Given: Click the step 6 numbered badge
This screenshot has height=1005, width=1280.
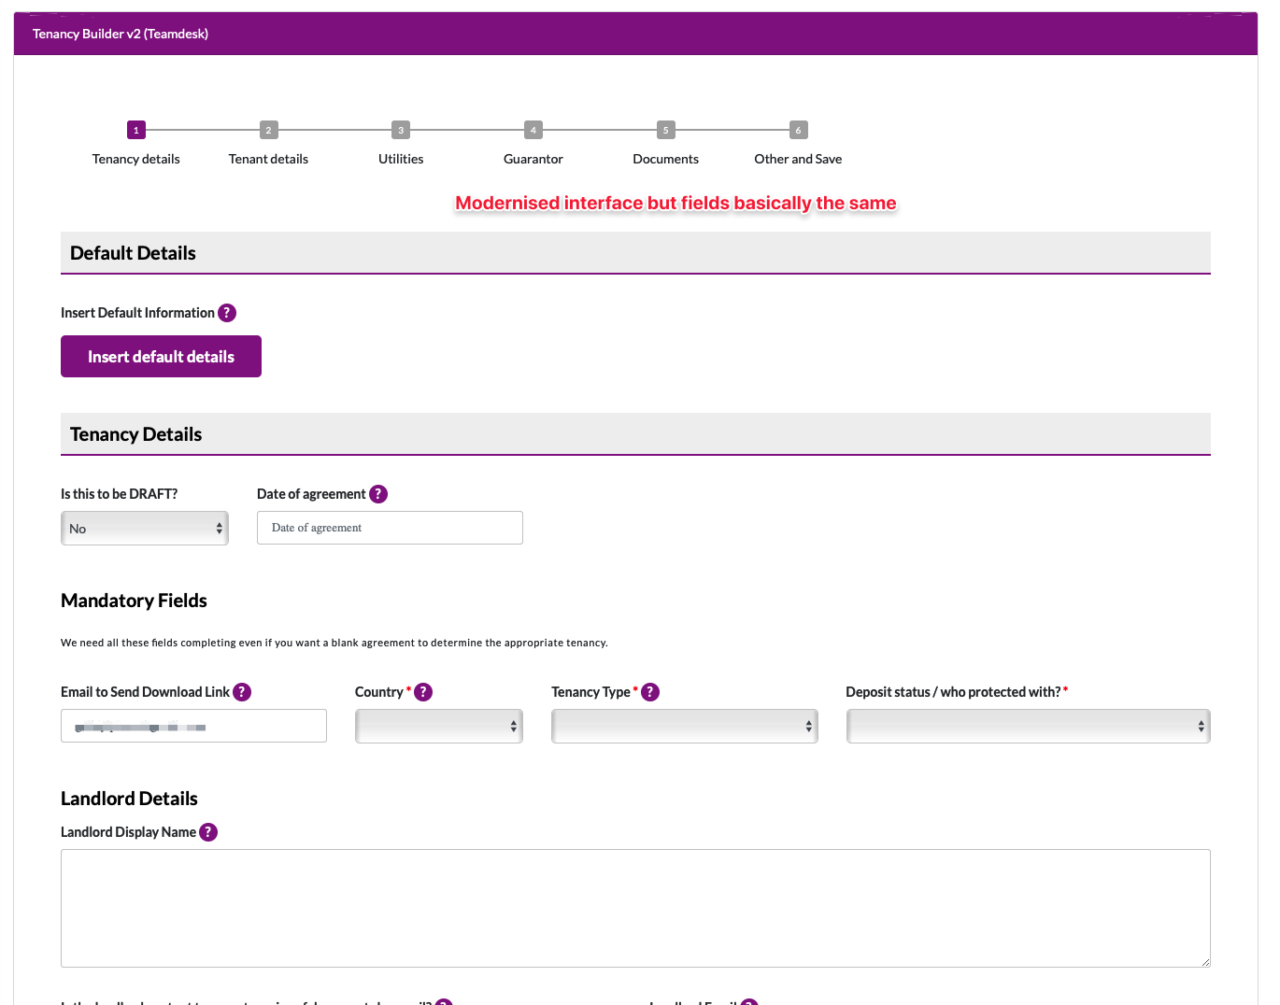Looking at the screenshot, I should (797, 129).
